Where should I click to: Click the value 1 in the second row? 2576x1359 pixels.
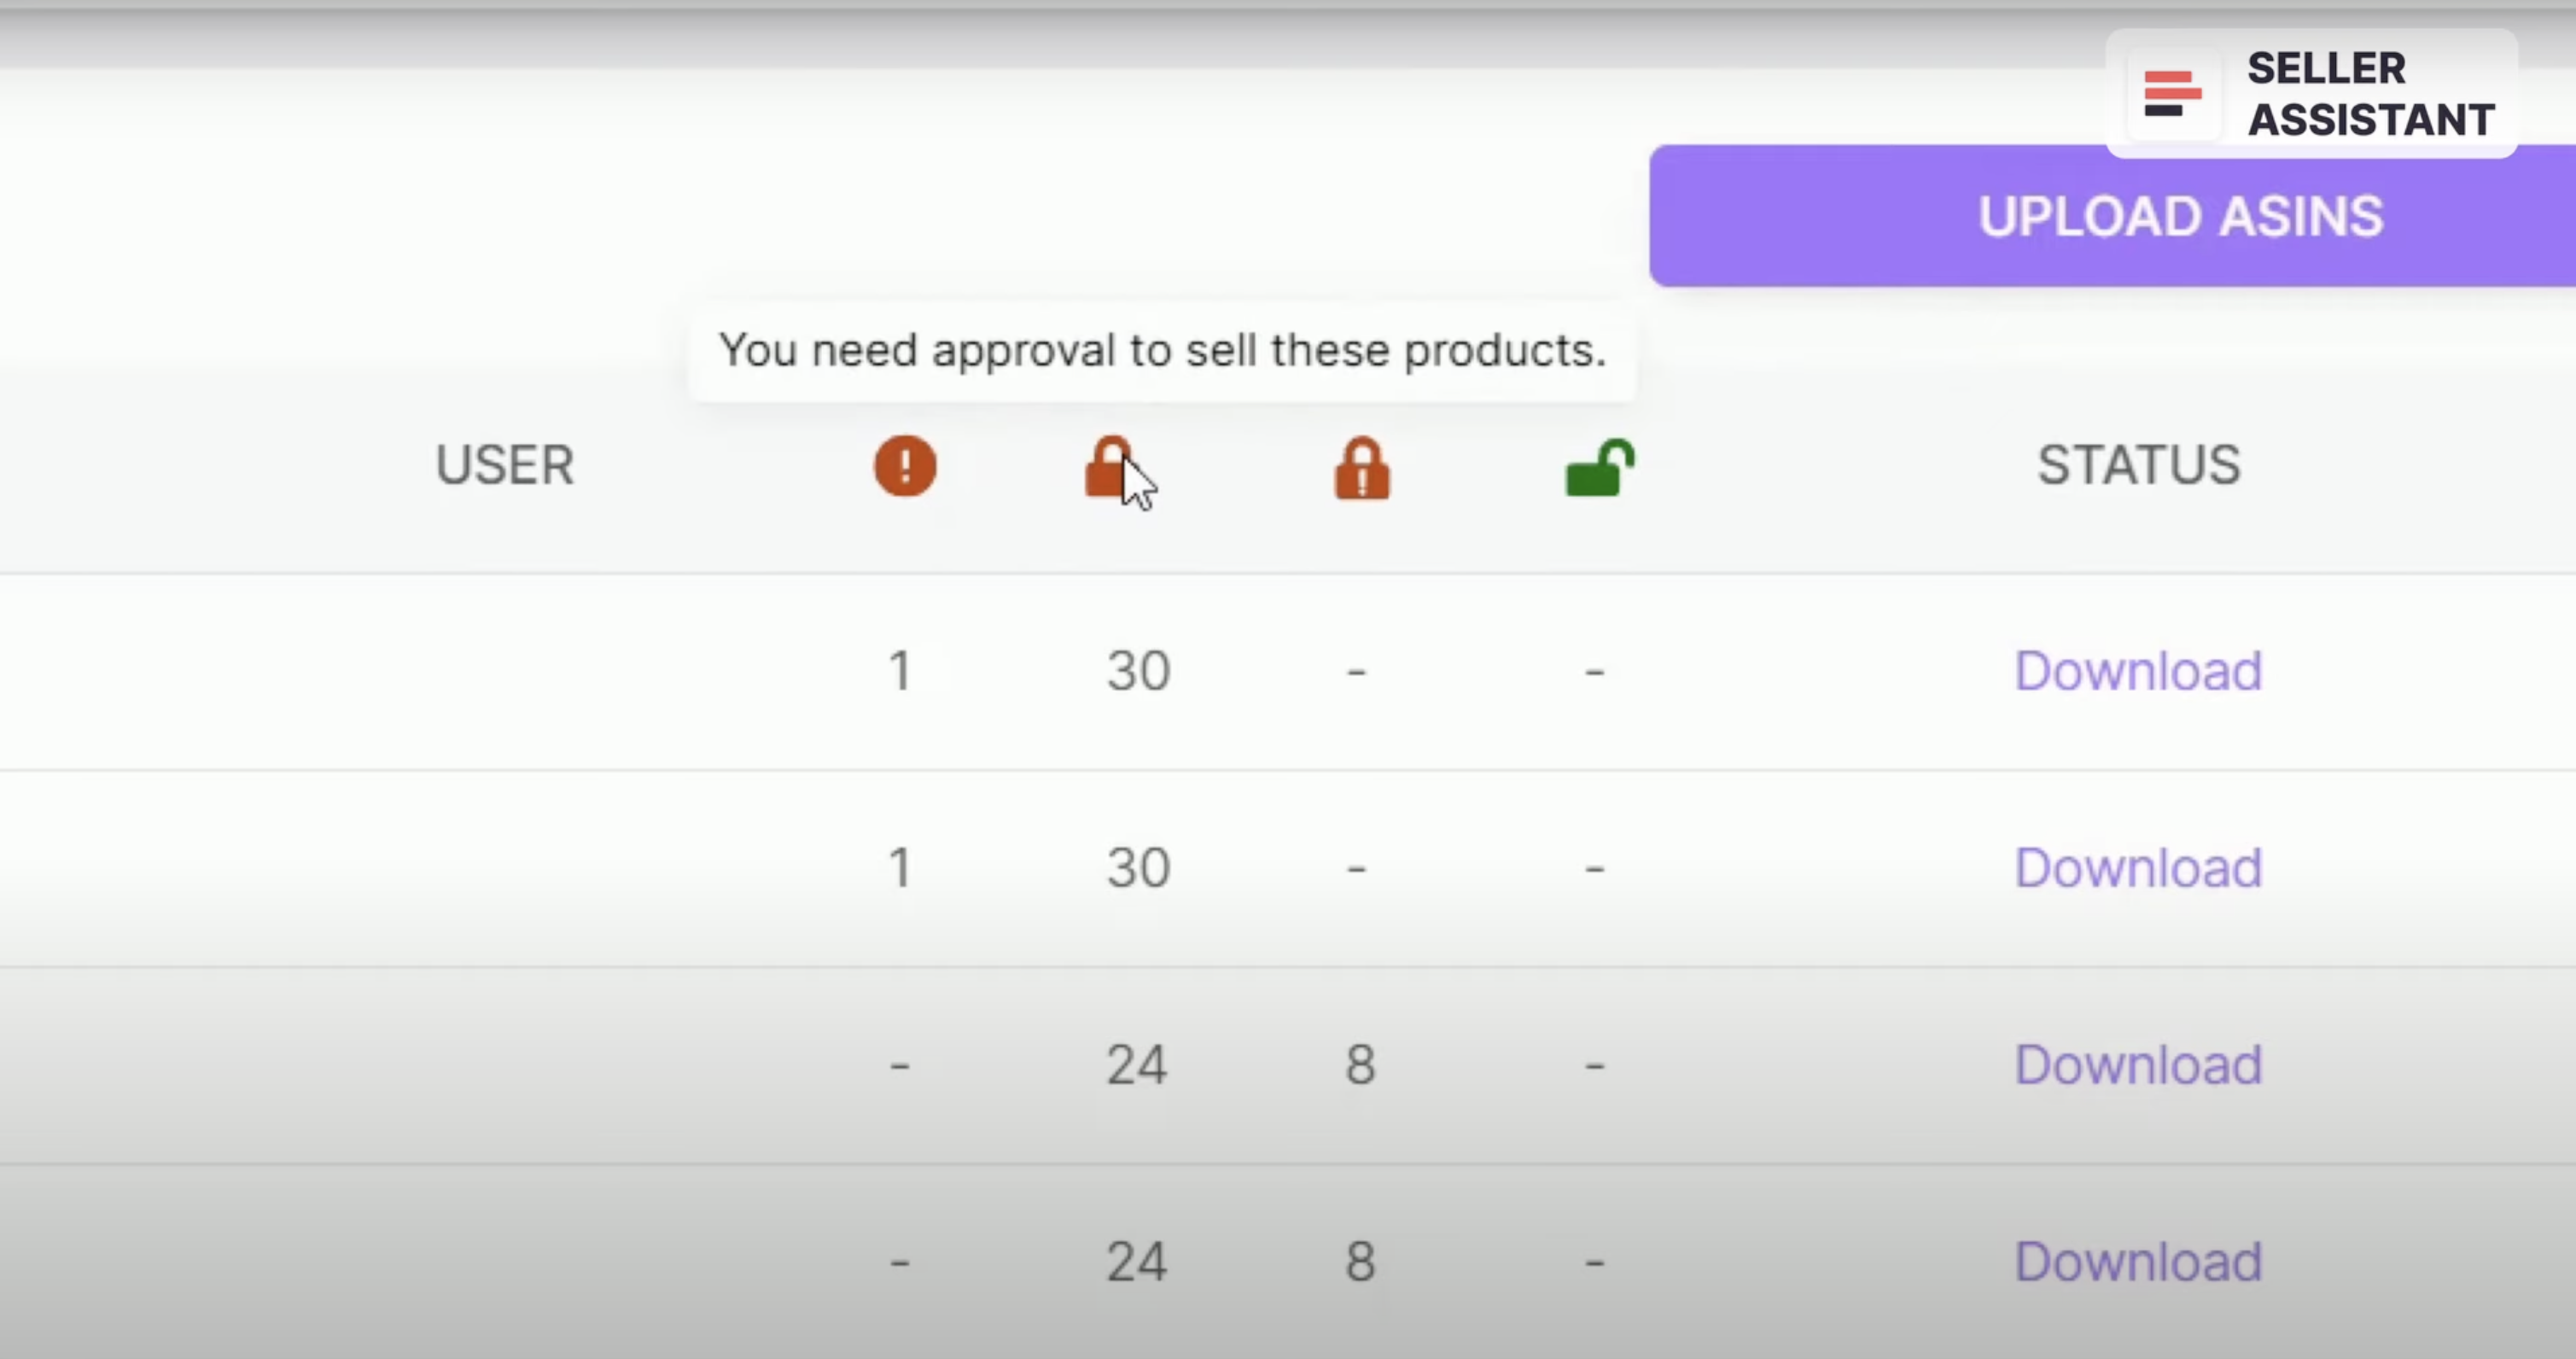tap(899, 867)
